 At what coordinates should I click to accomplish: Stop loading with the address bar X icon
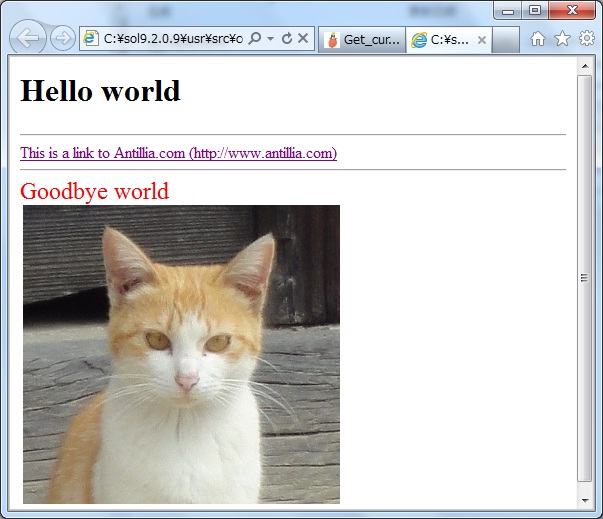click(x=303, y=38)
